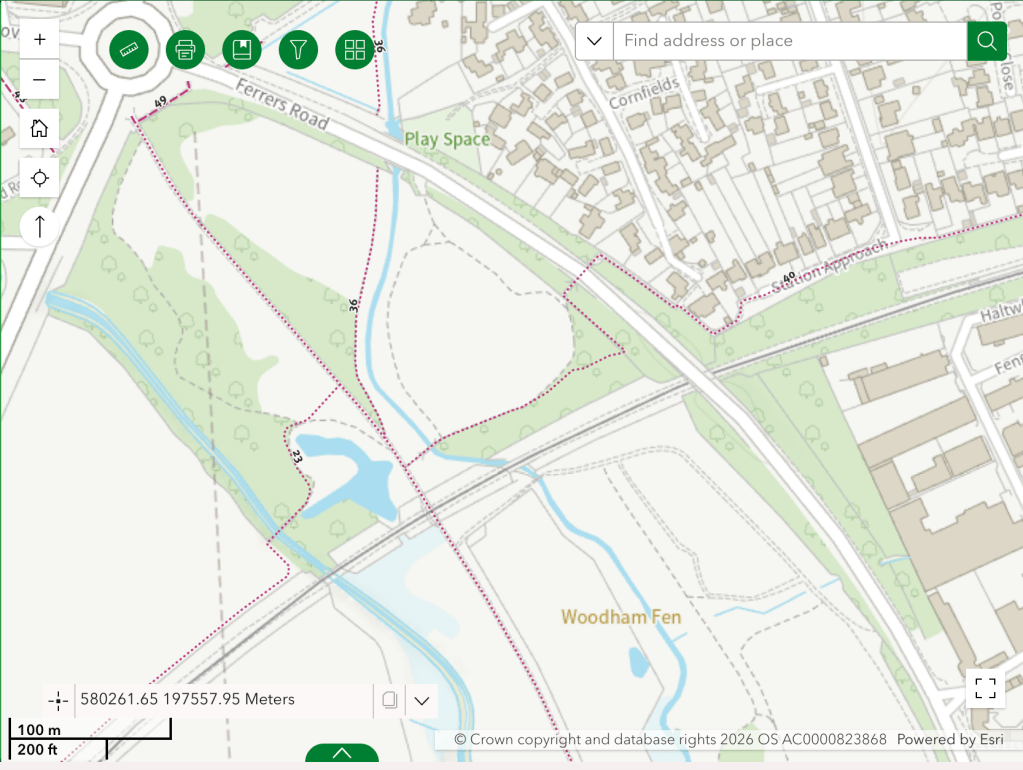Zoom in with the plus button
Viewport: 1023px width, 770px height.
click(x=40, y=40)
